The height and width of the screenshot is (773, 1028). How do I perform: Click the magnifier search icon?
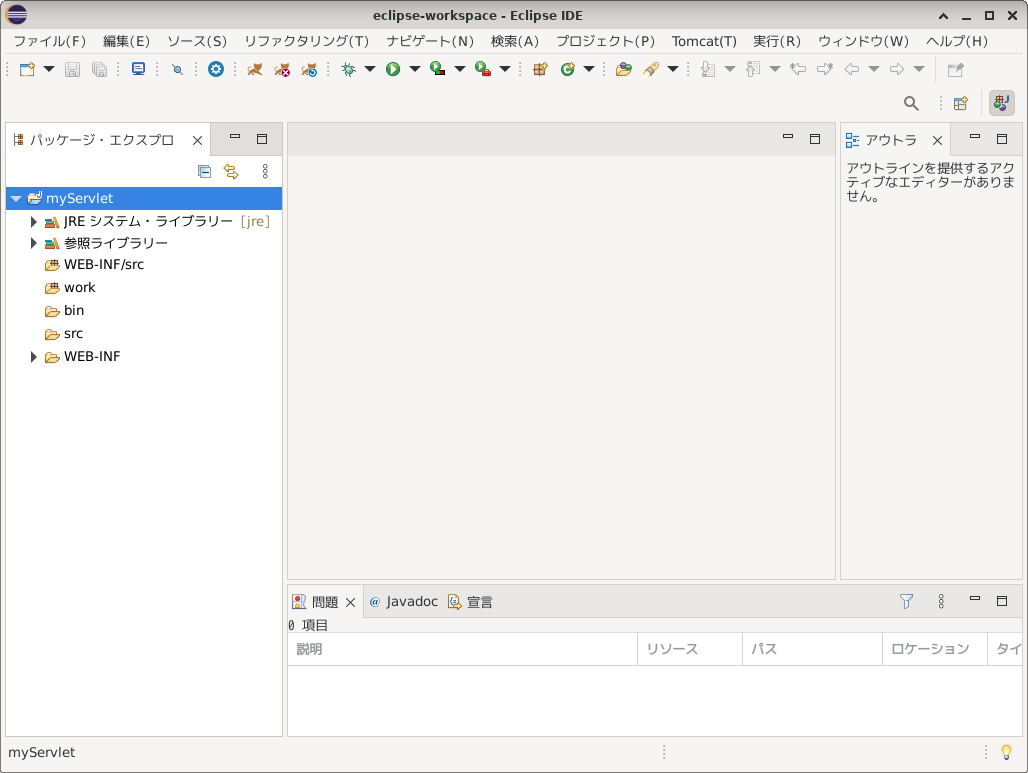tap(911, 103)
